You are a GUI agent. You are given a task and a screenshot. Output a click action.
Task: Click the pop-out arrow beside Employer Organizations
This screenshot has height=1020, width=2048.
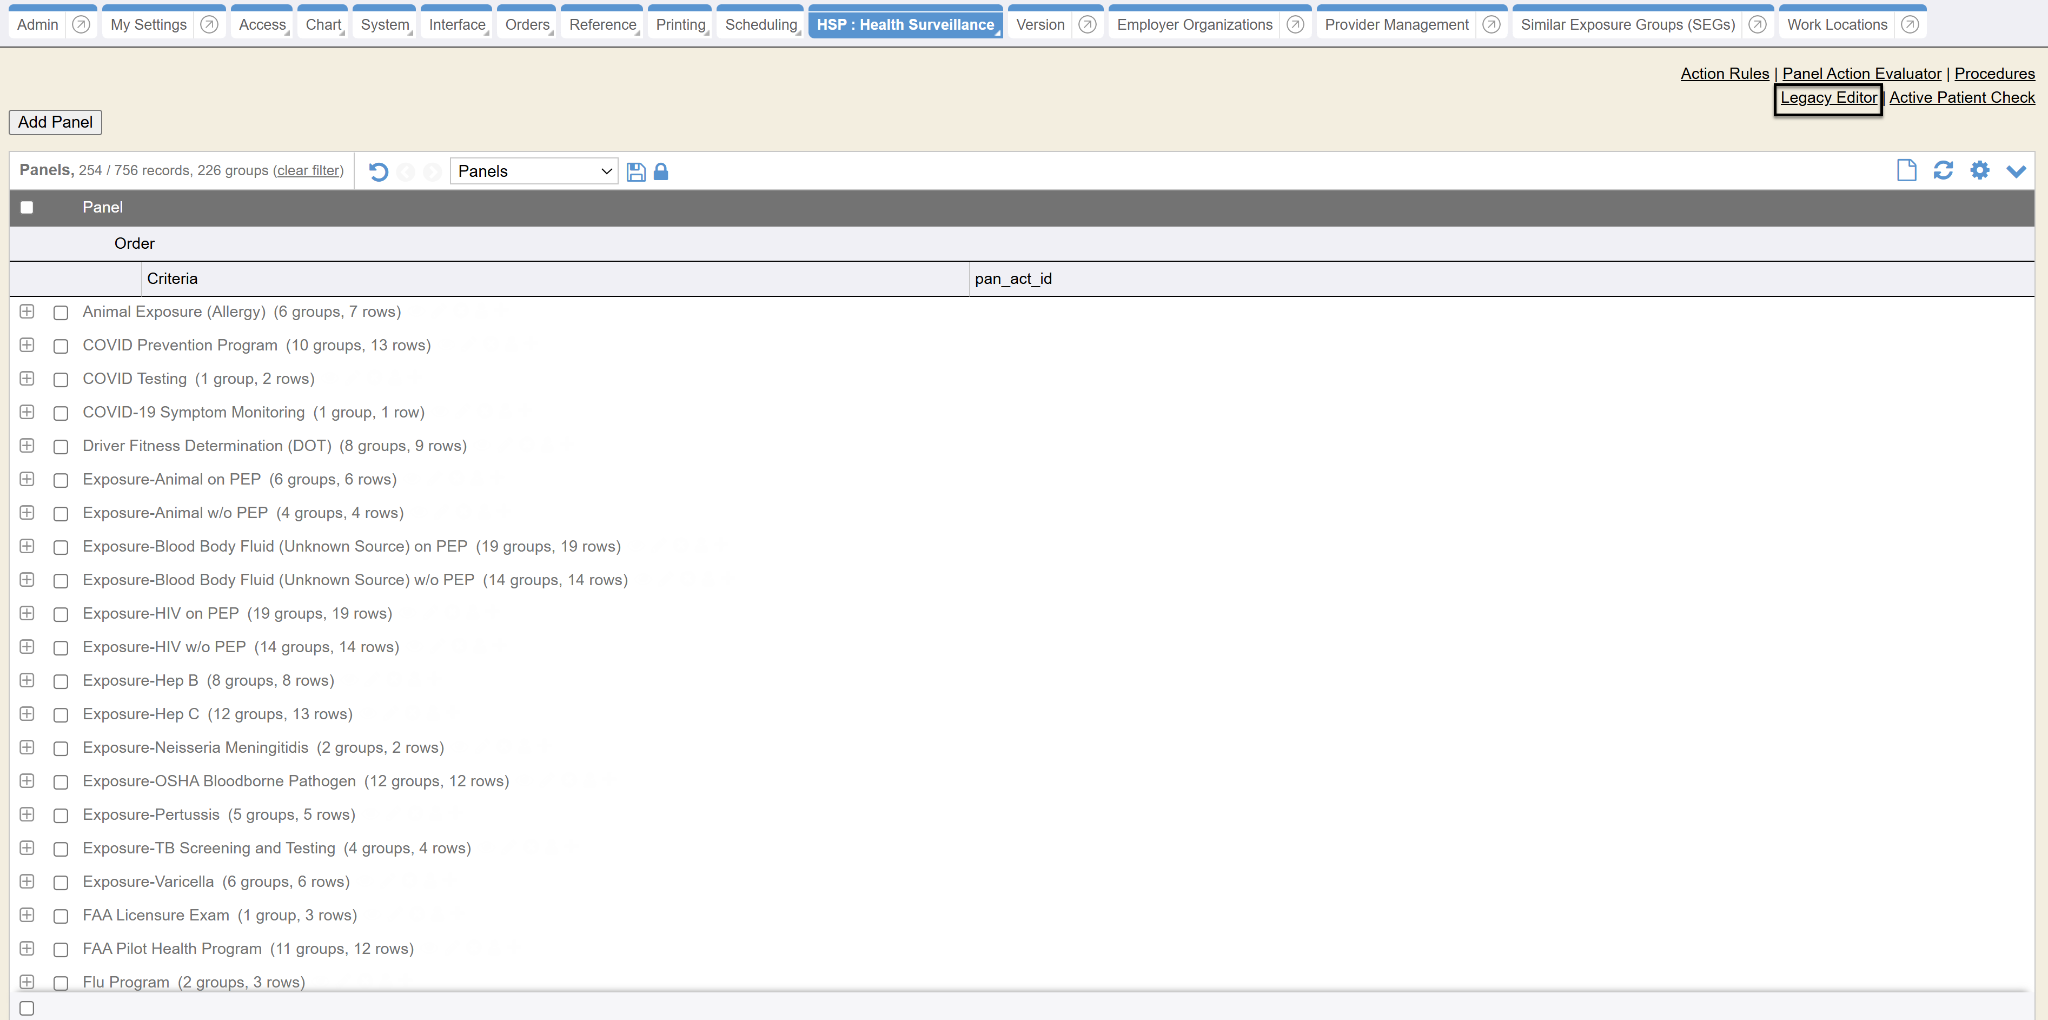tap(1295, 25)
